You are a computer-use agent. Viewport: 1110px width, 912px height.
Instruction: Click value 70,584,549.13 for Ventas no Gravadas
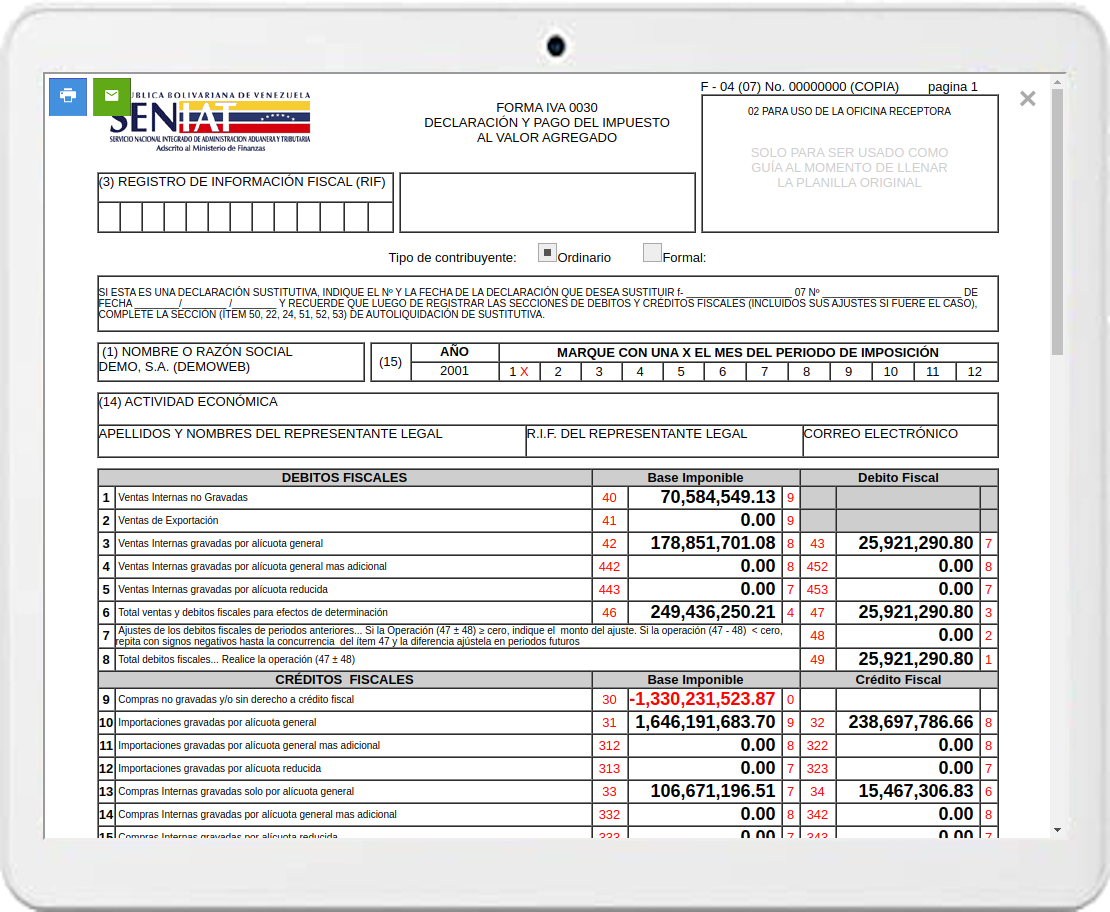(x=718, y=497)
